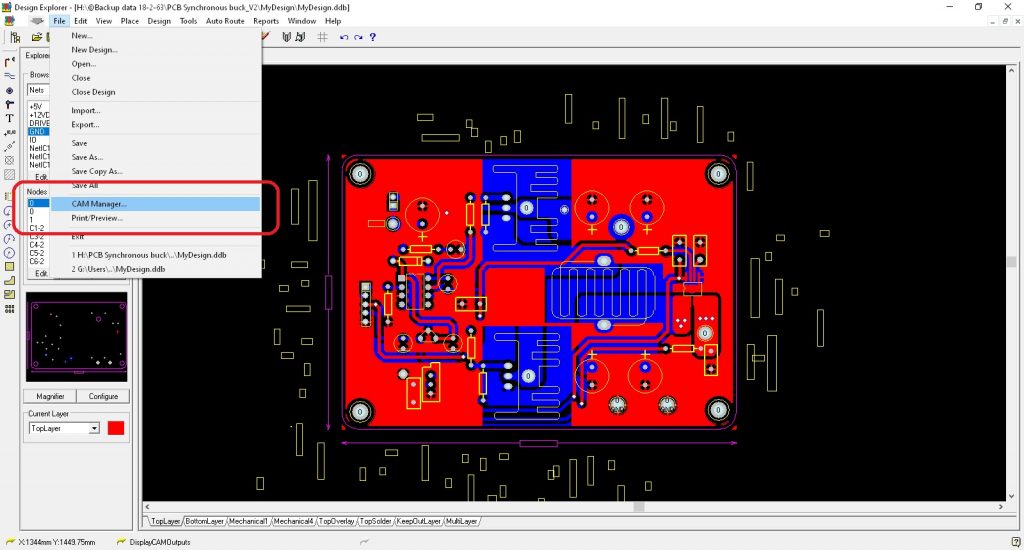Click the blue help question mark icon
1024x550 pixels.
click(x=373, y=37)
